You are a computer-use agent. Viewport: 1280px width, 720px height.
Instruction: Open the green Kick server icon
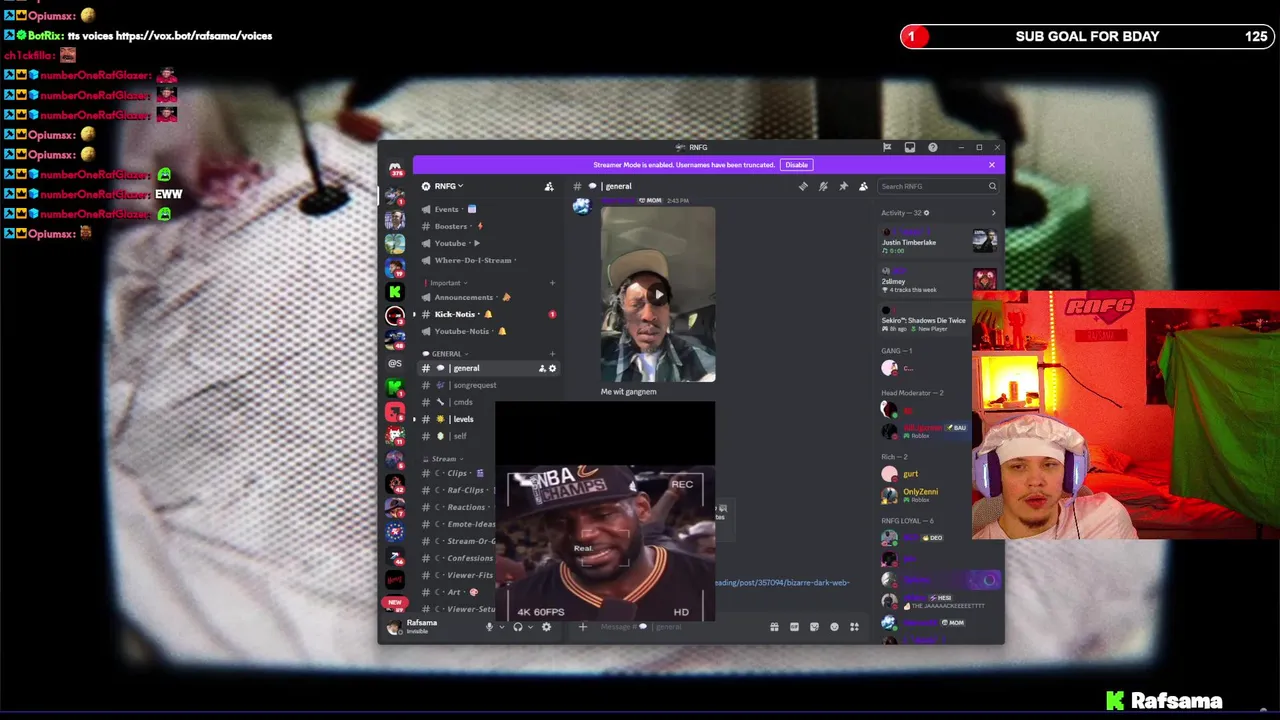[x=395, y=291]
